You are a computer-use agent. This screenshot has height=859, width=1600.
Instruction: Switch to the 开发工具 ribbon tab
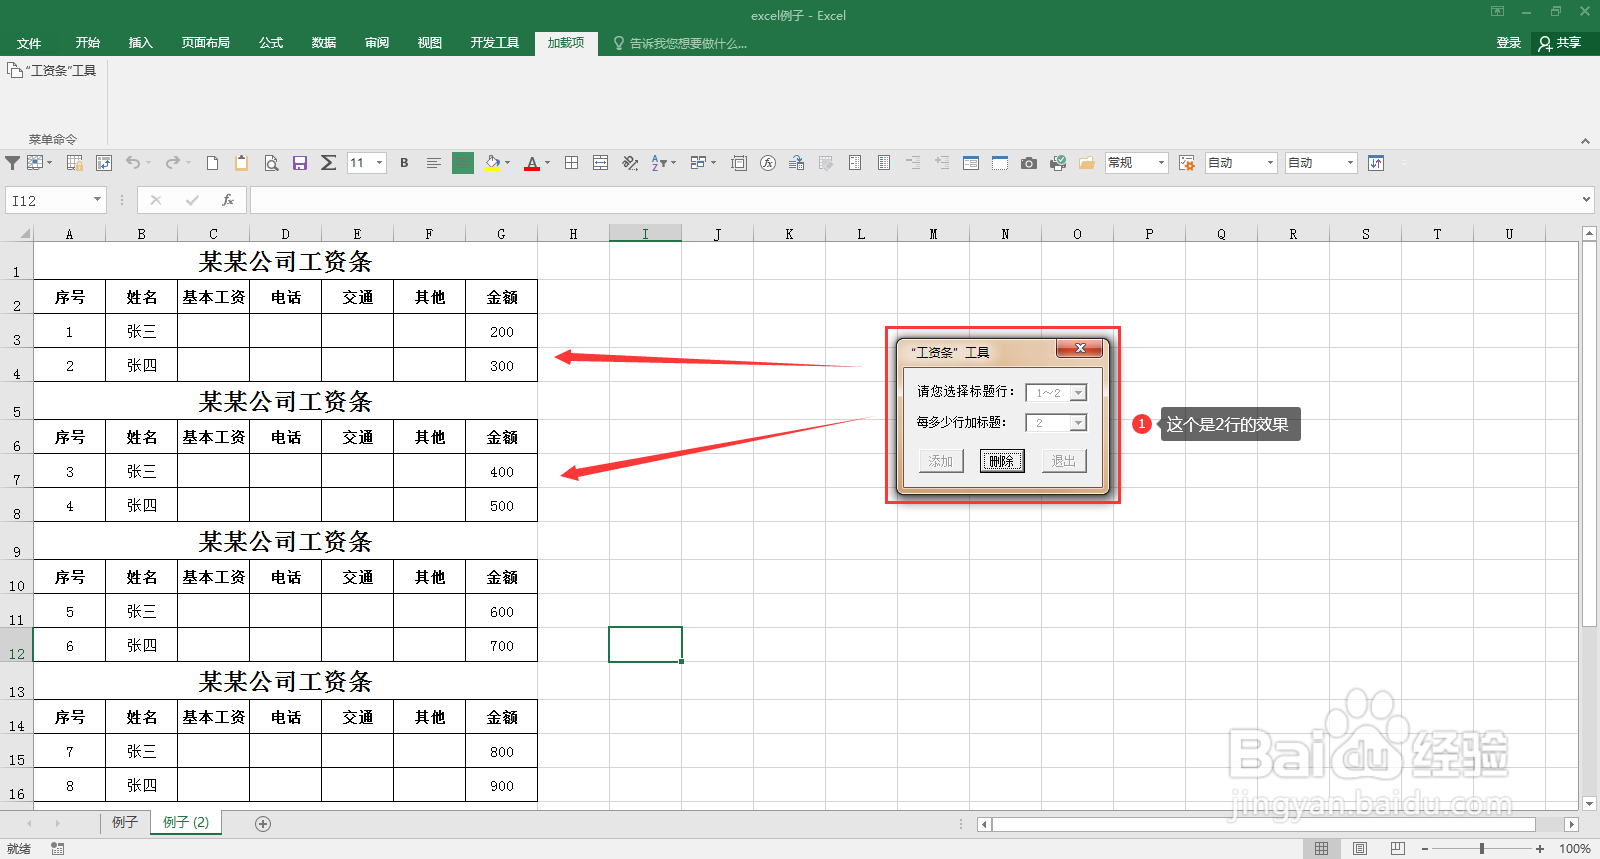494,43
